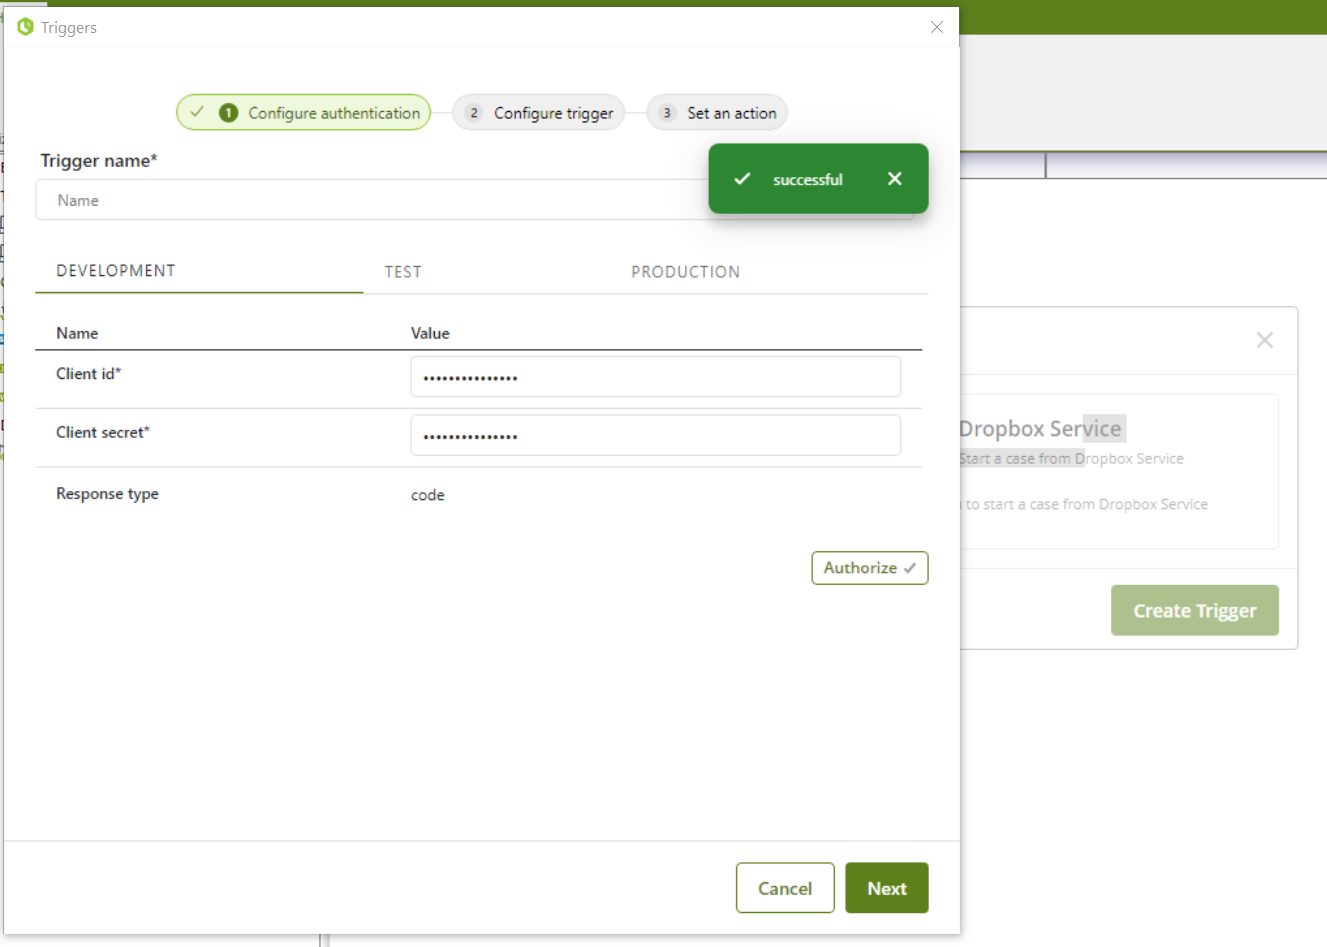1327x947 pixels.
Task: Click the Triggers logo icon in title bar
Action: click(26, 27)
